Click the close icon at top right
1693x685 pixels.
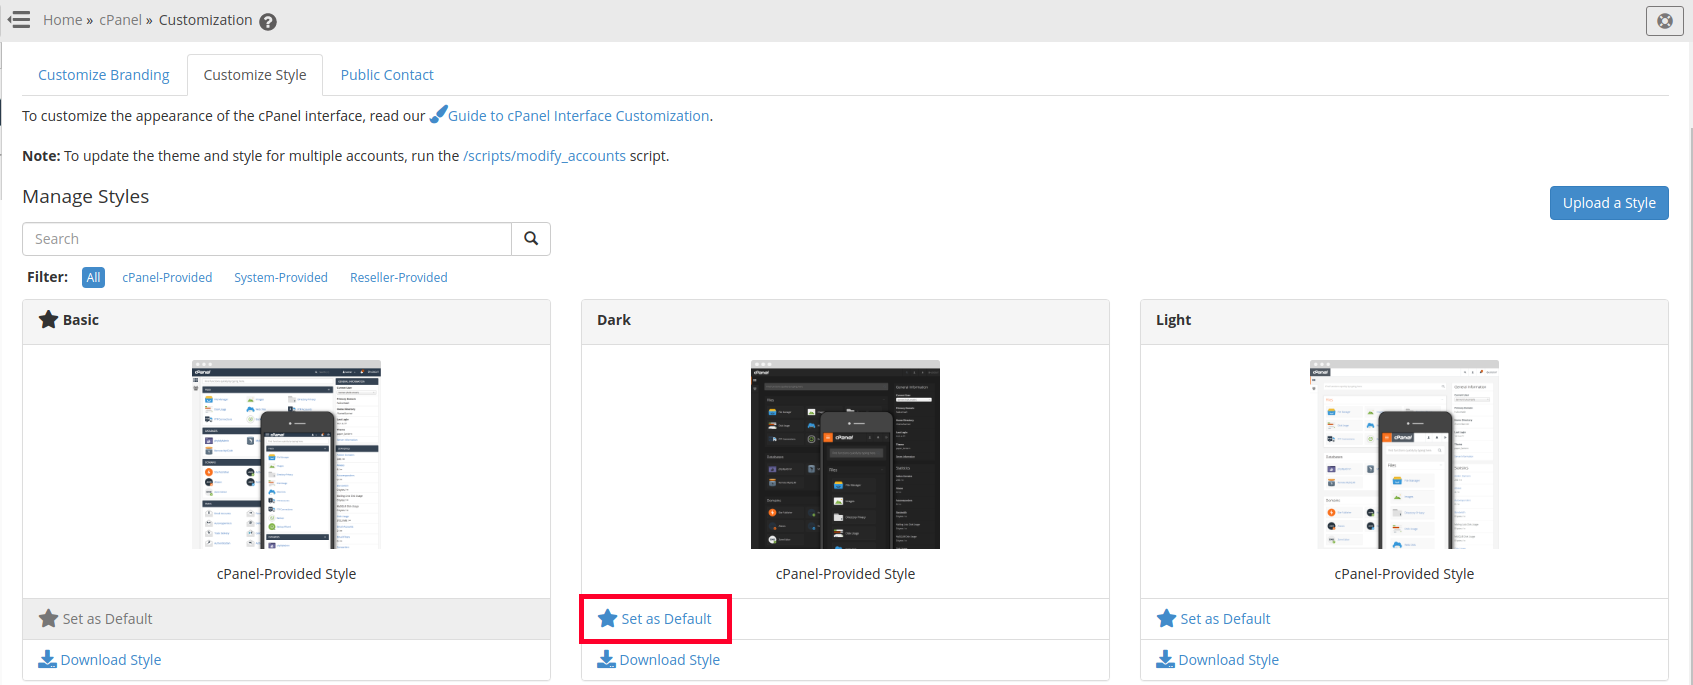coord(1665,20)
